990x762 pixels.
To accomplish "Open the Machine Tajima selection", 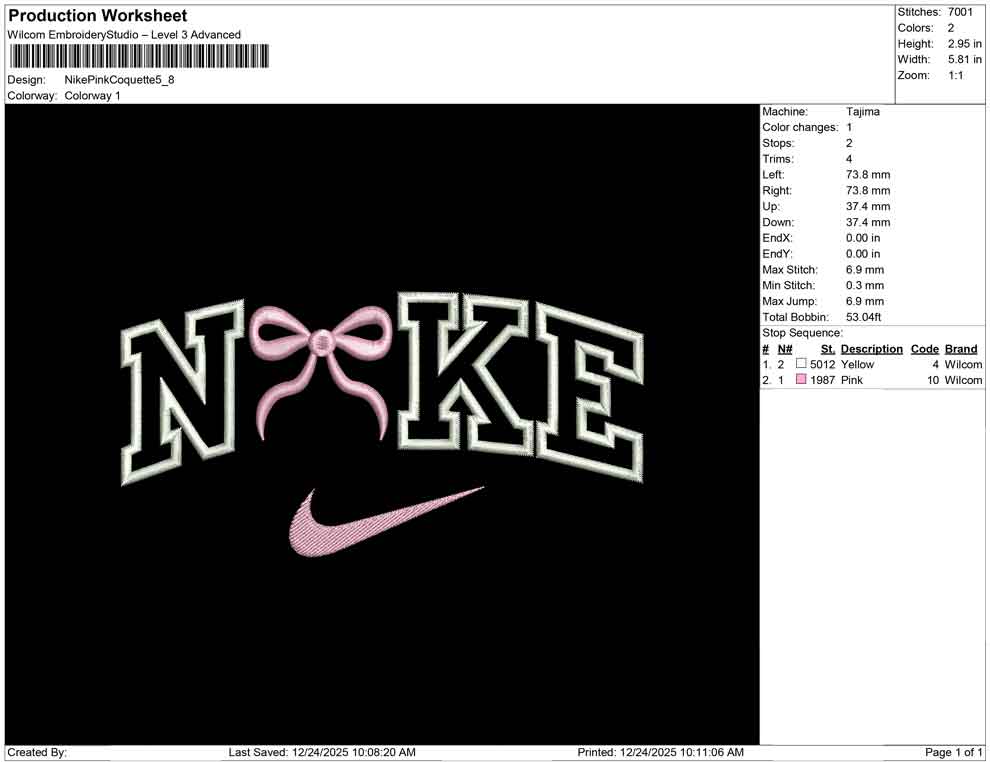I will pyautogui.click(x=864, y=111).
